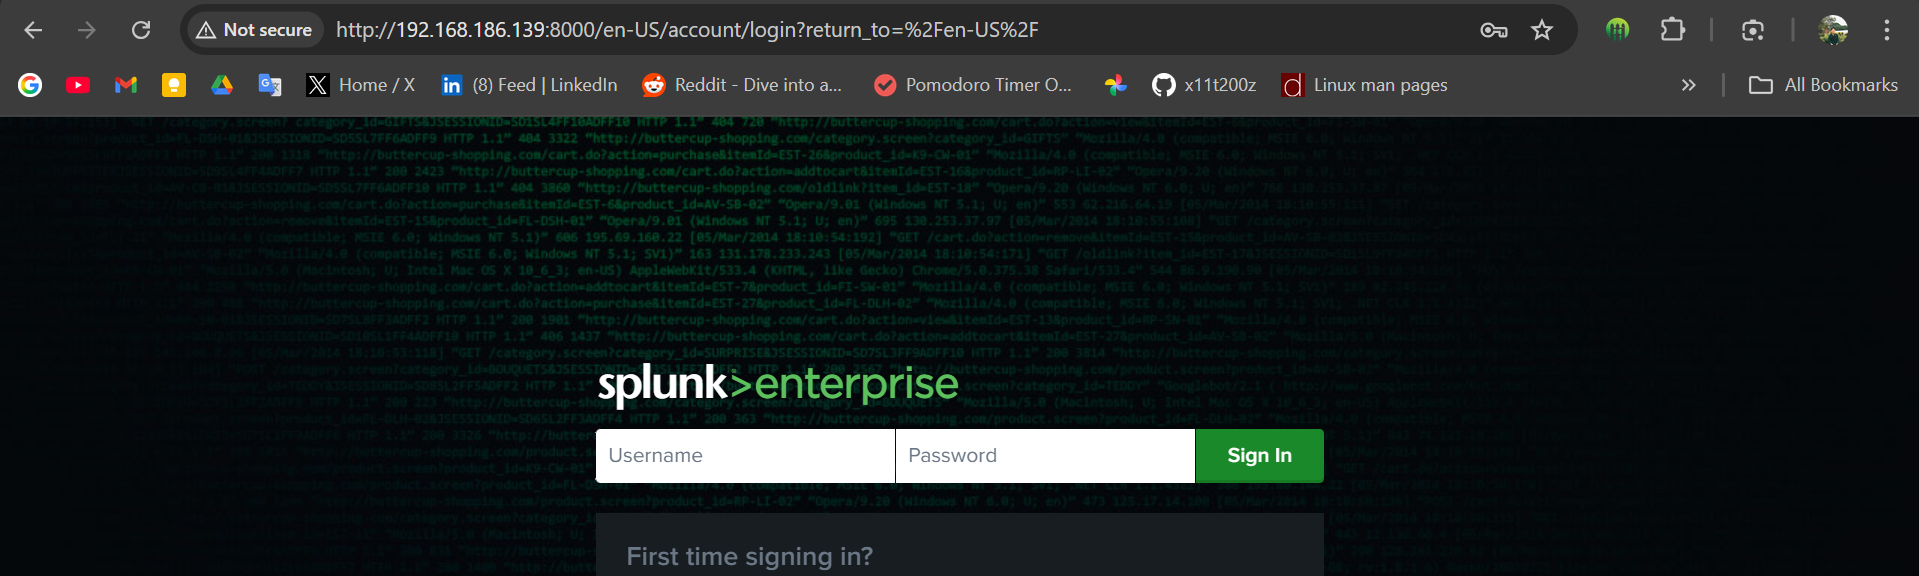Open the Extensions puzzle icon
This screenshot has height=576, width=1919.
(1673, 30)
